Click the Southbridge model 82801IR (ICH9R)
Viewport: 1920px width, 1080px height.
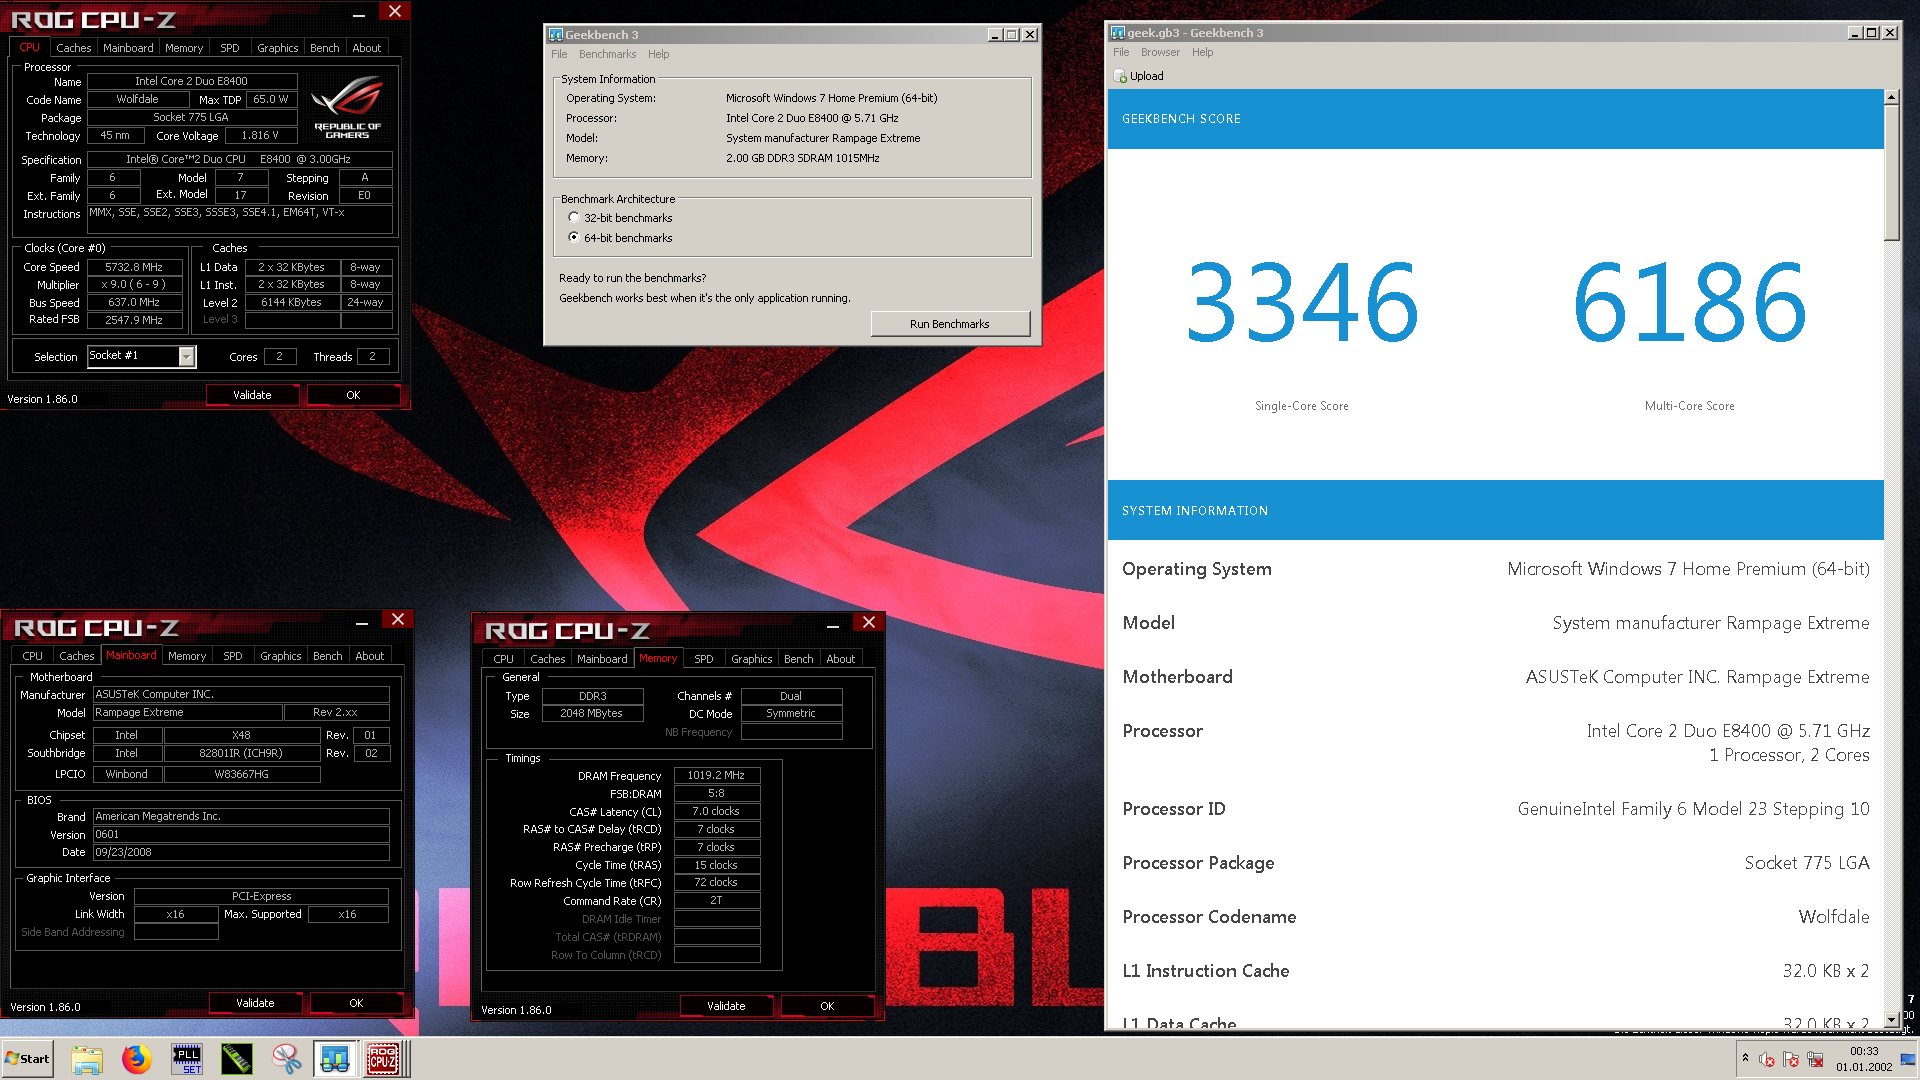click(x=241, y=753)
